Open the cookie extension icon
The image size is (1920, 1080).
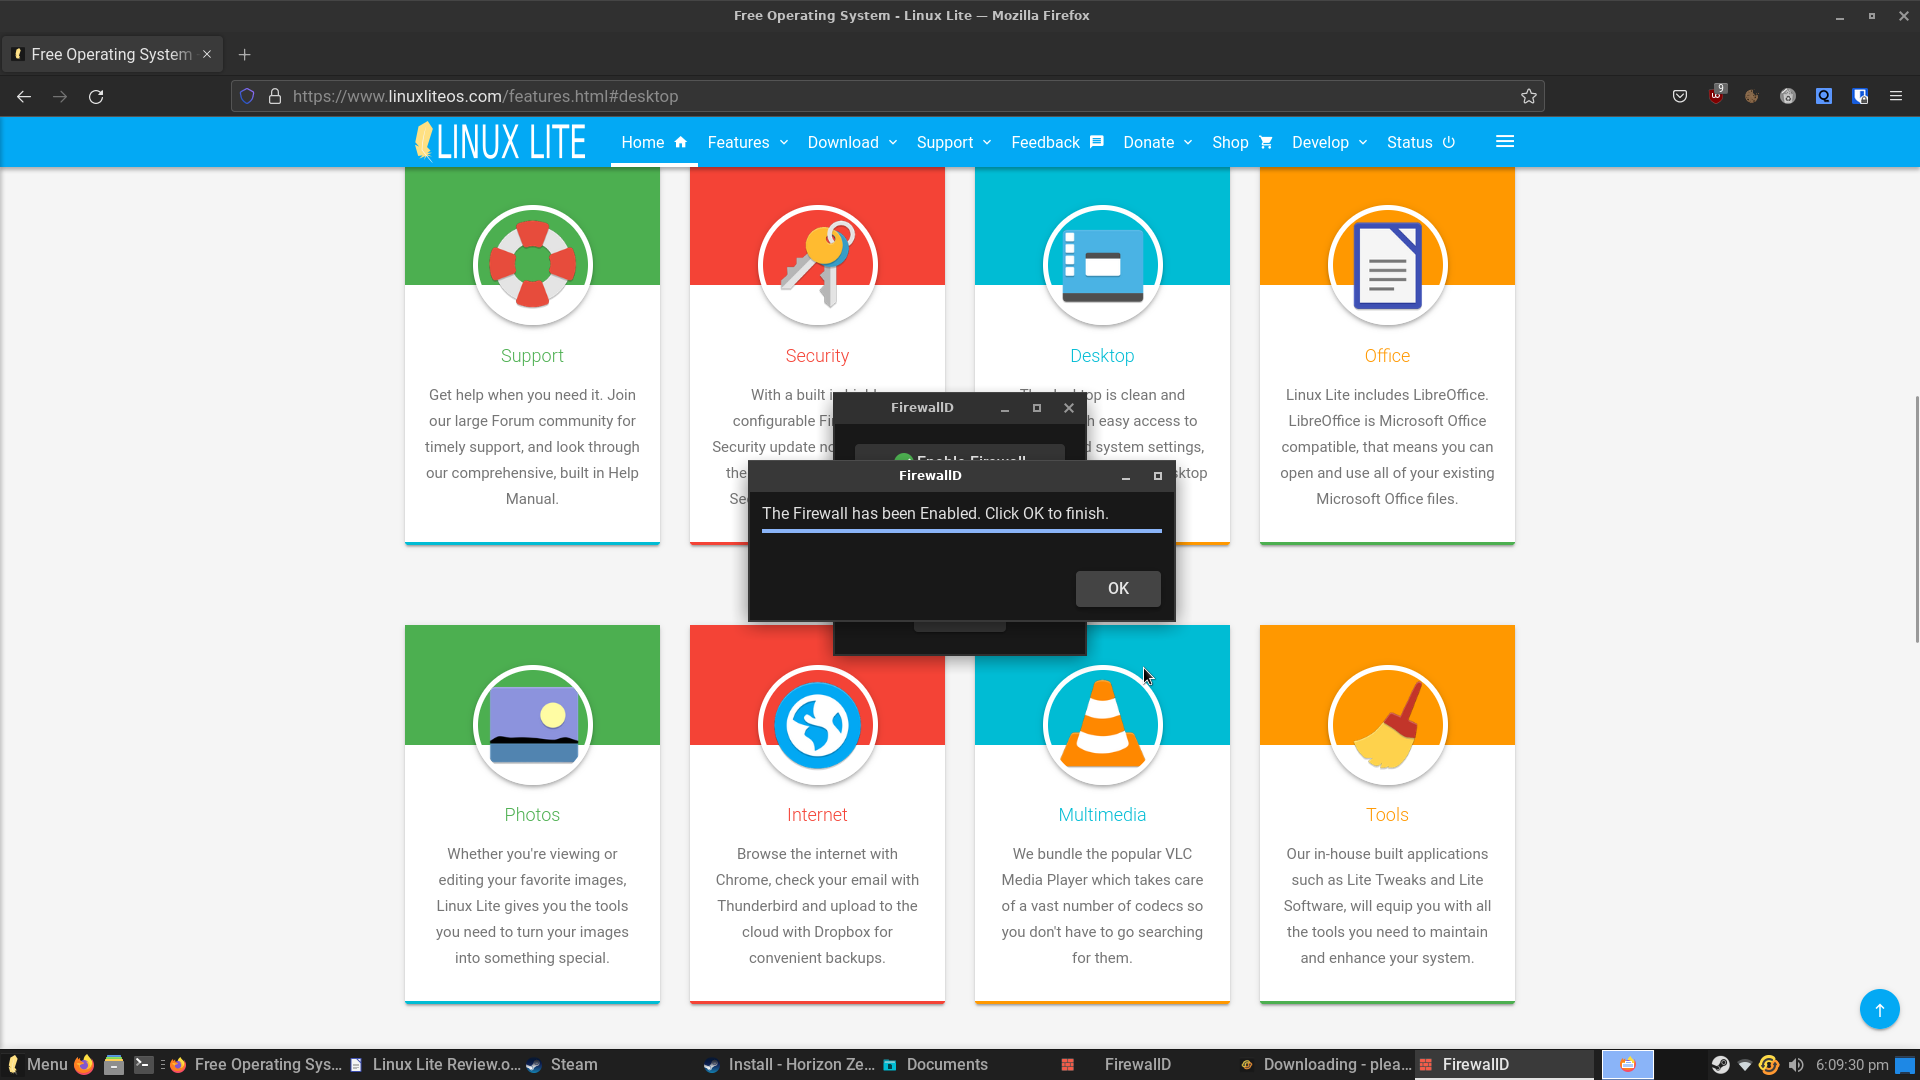[1752, 97]
